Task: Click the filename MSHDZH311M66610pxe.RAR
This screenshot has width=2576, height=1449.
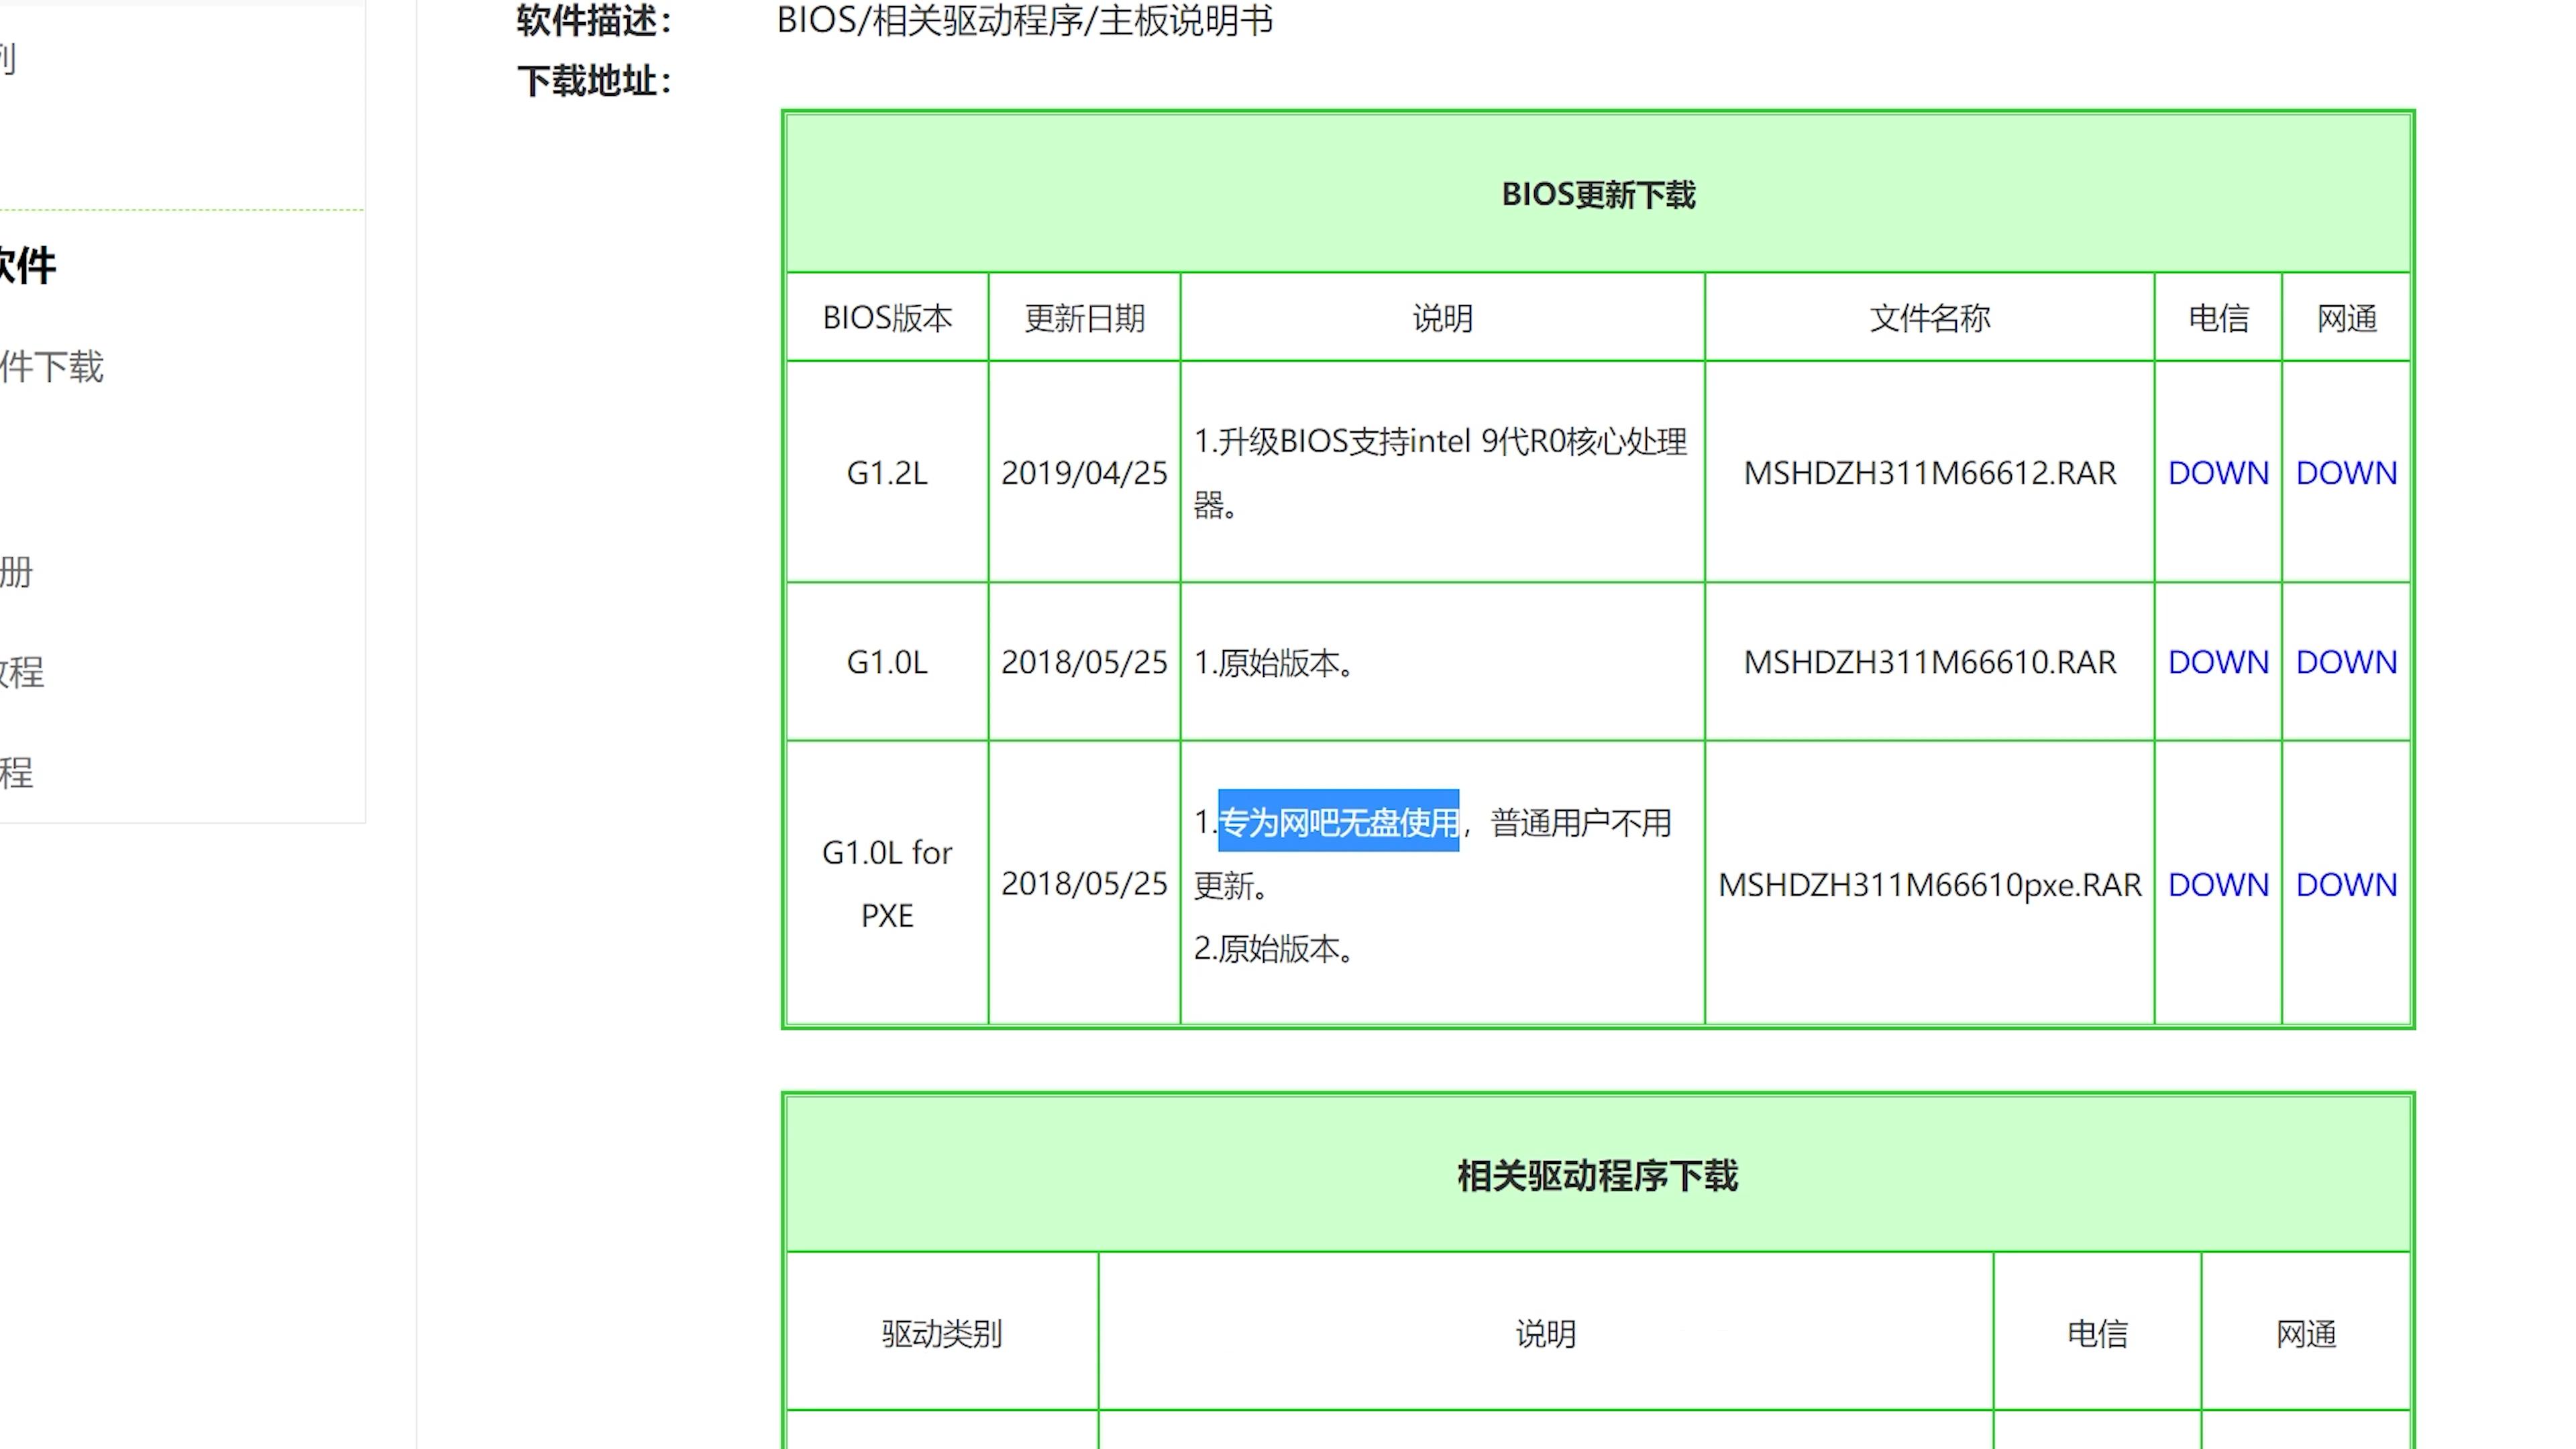Action: point(1929,884)
